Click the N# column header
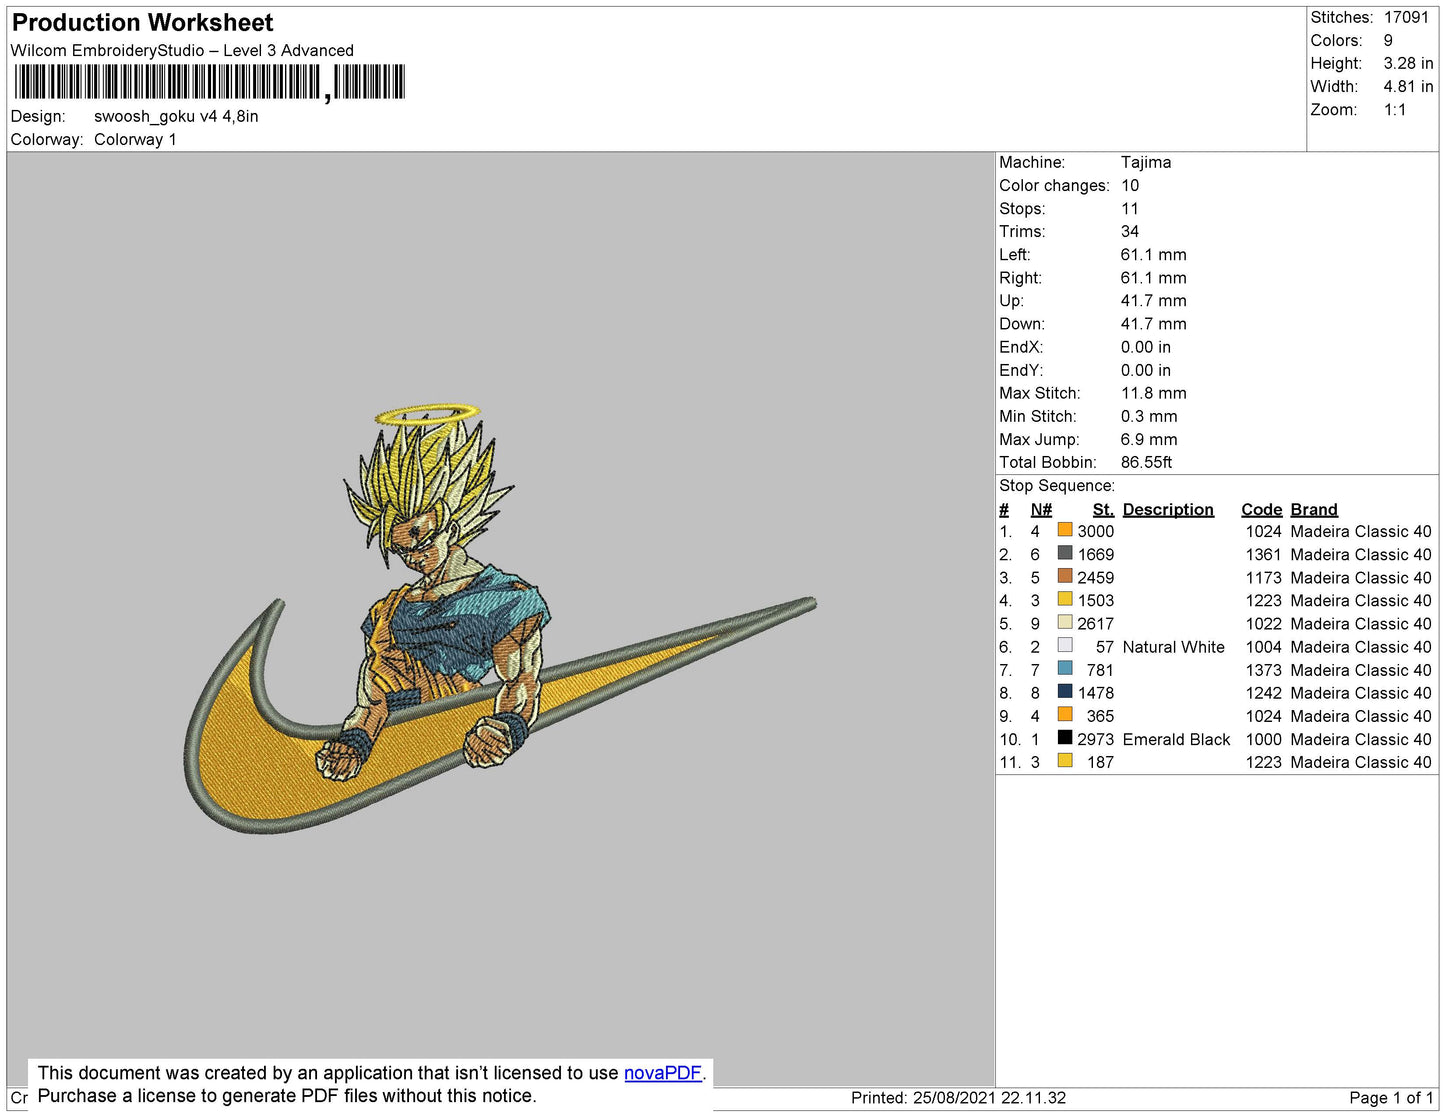 coord(1041,509)
